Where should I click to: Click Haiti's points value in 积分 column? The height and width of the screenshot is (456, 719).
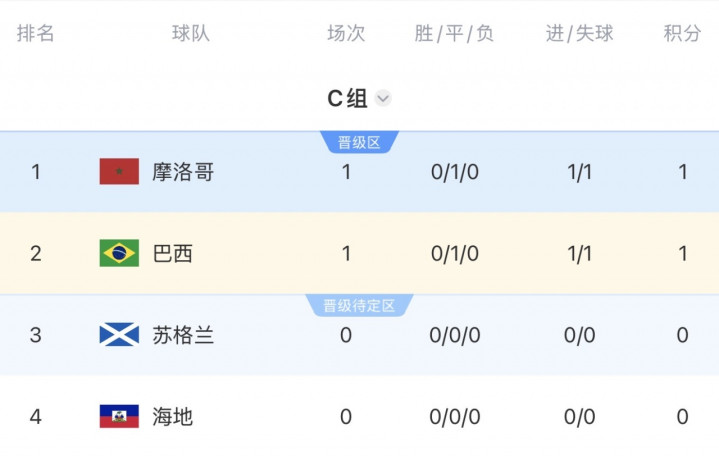click(682, 417)
